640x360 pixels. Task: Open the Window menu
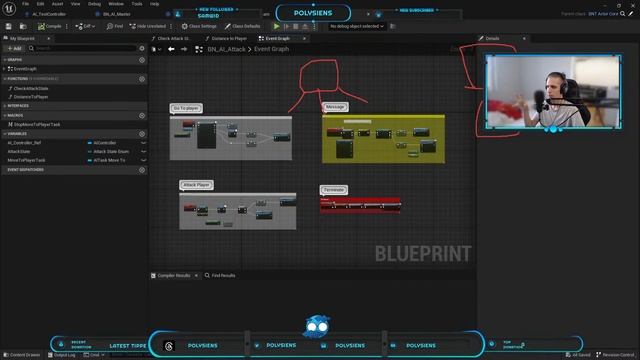click(x=116, y=4)
